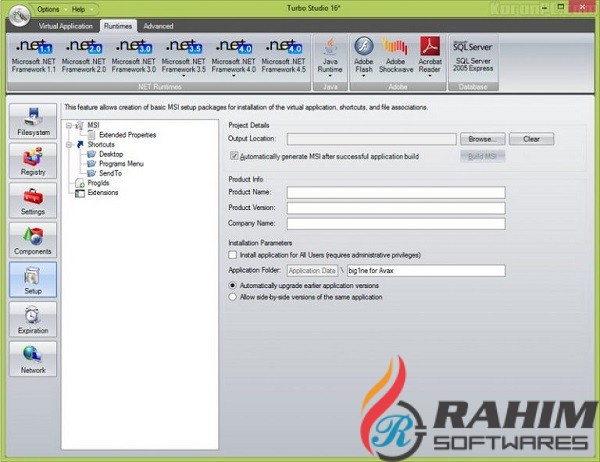Open the Registry panel
This screenshot has width=600, height=462.
click(x=33, y=161)
